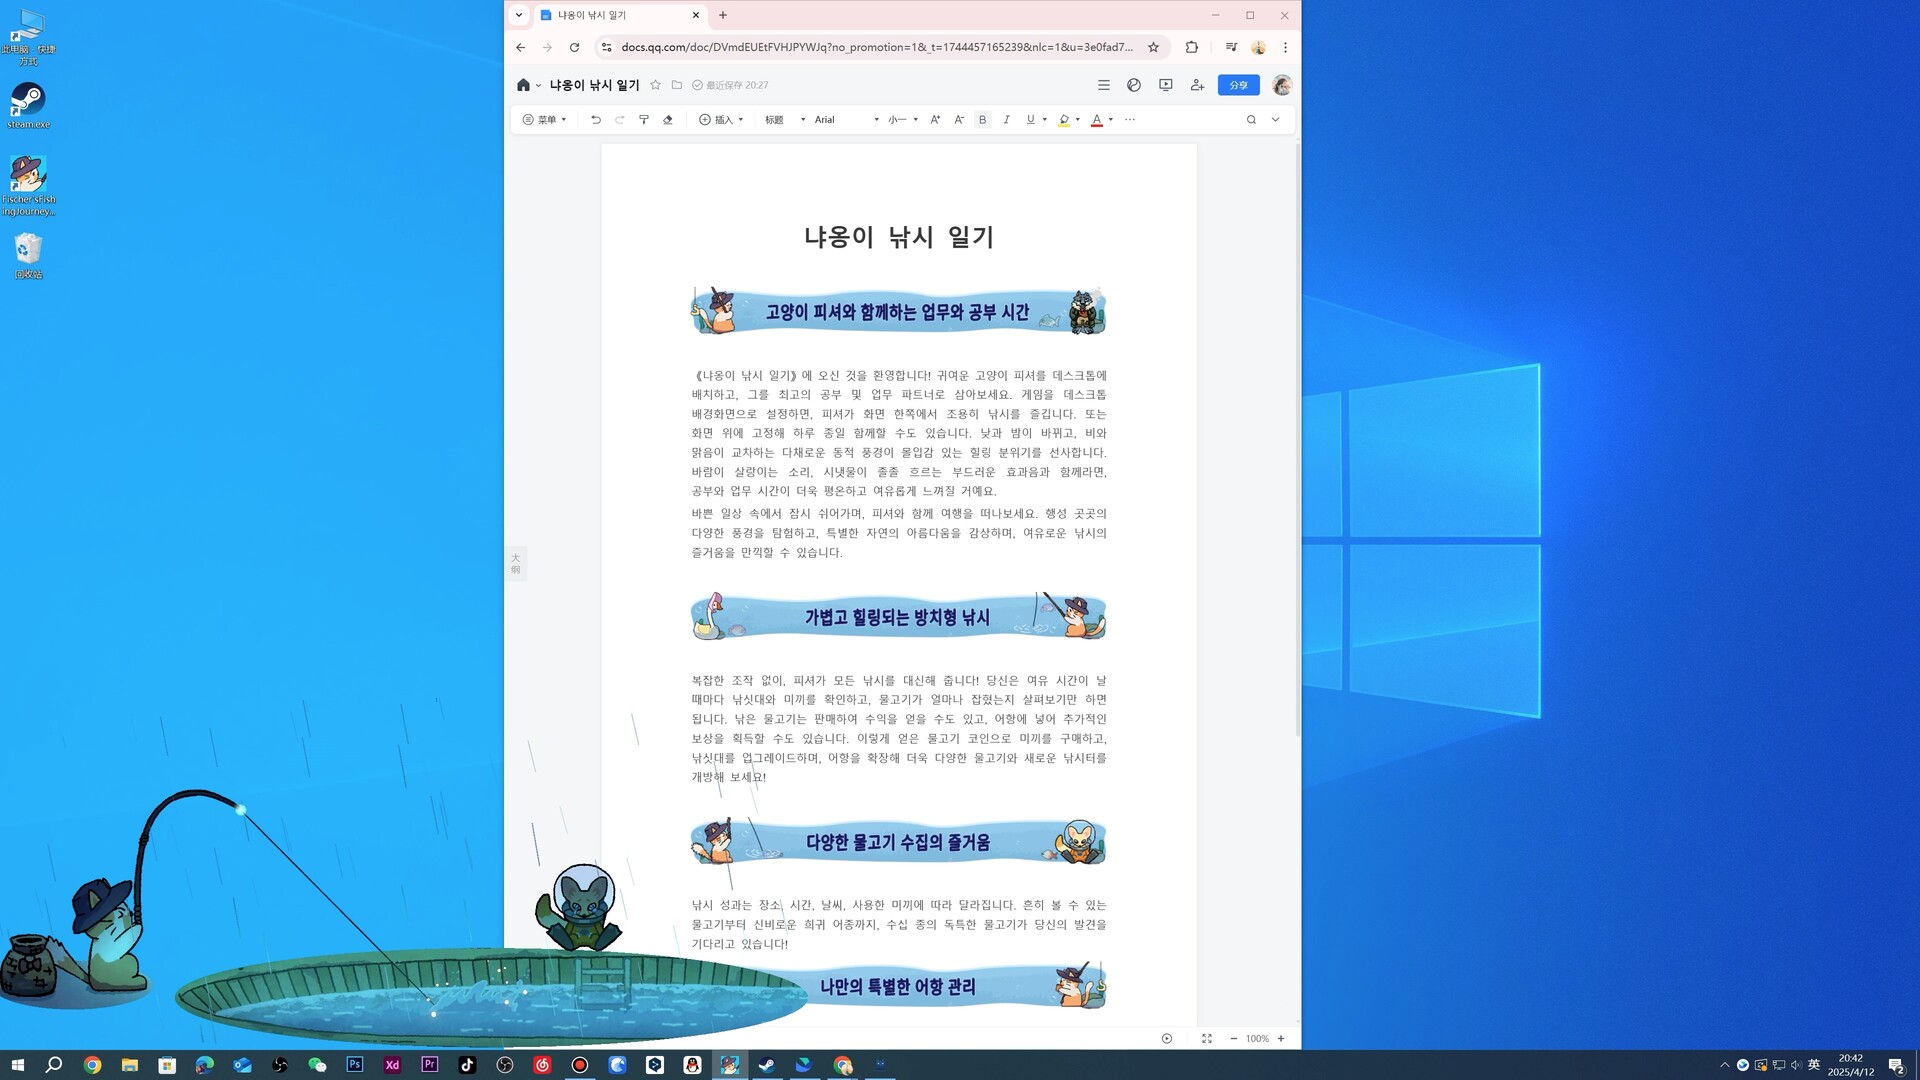
Task: Redo the last undone edit
Action: tap(620, 120)
